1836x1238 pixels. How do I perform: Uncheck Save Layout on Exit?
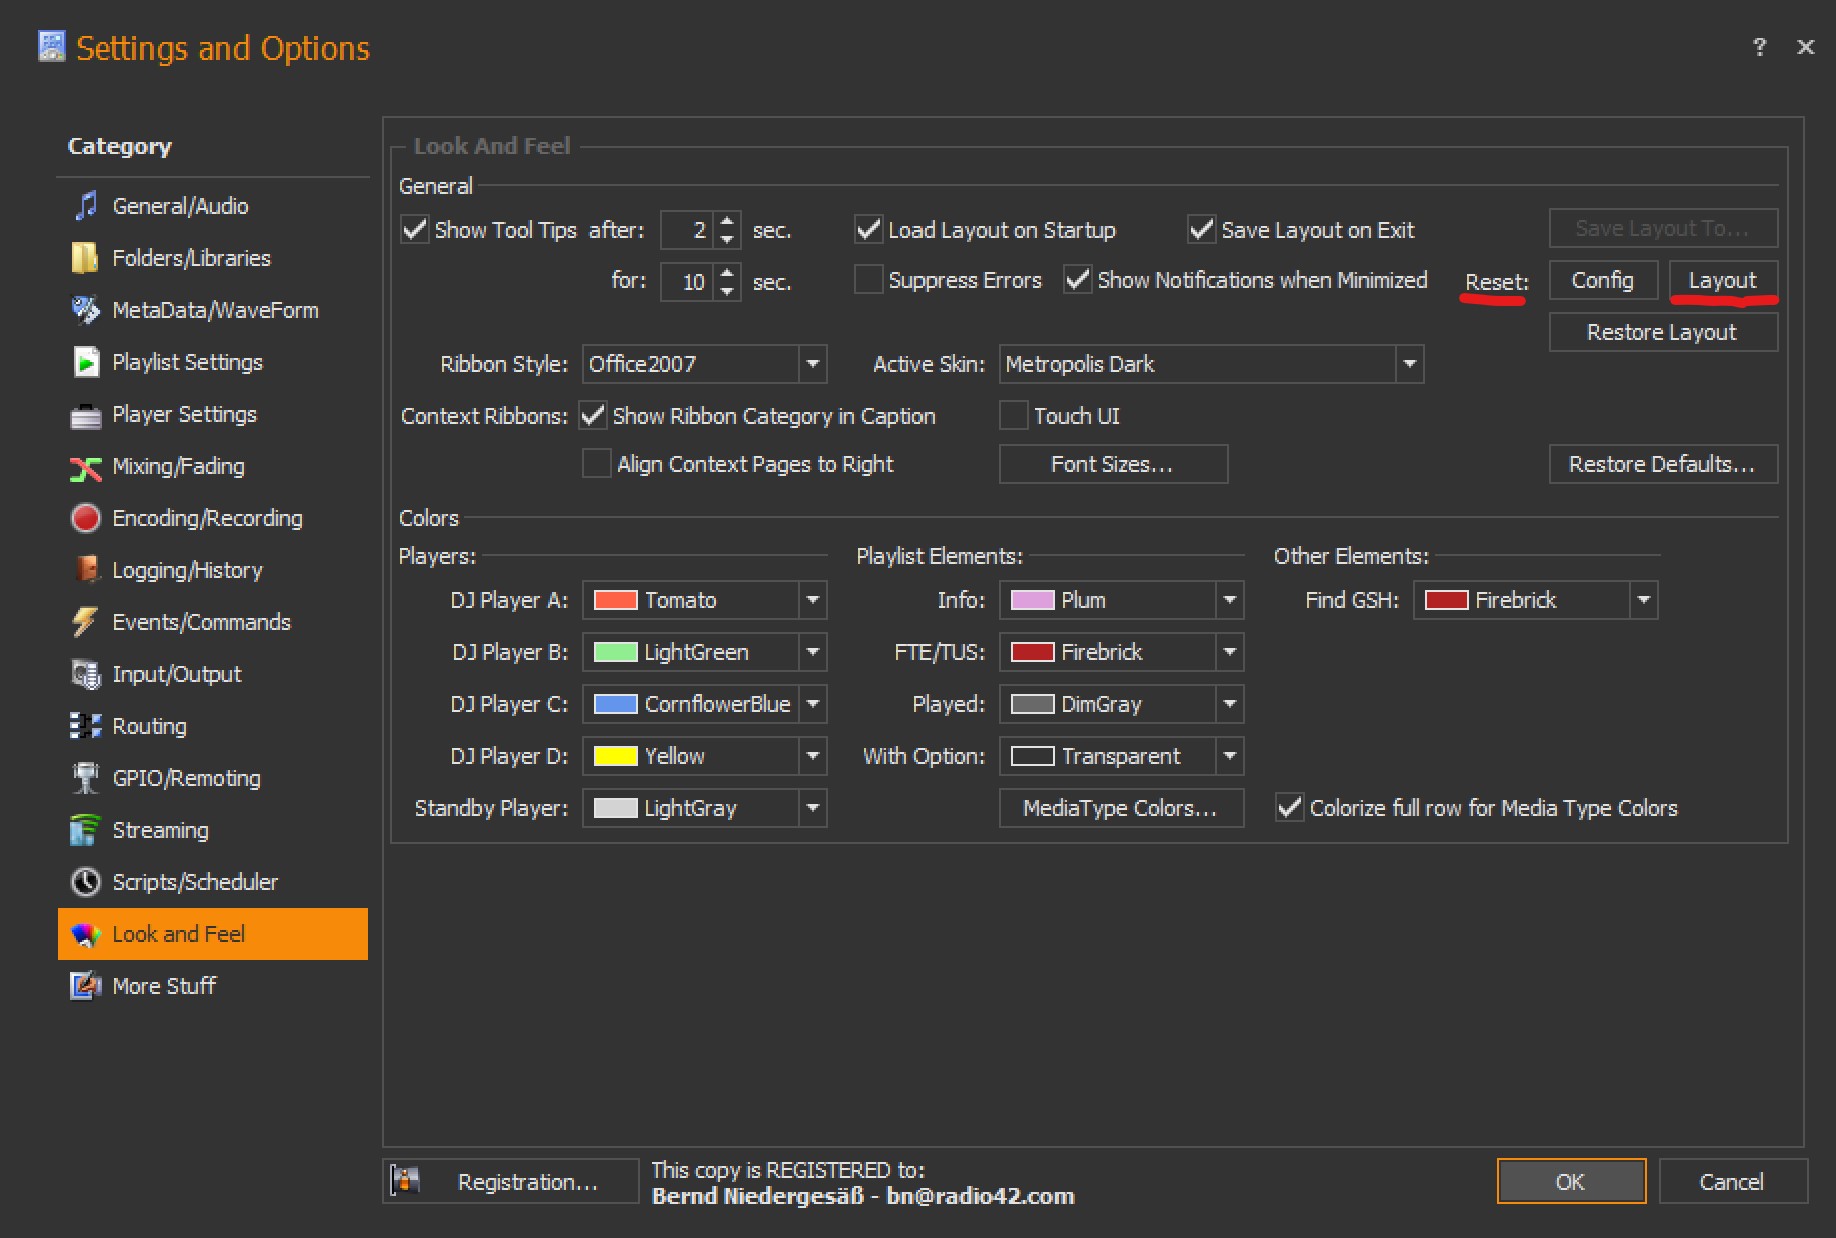tap(1201, 230)
